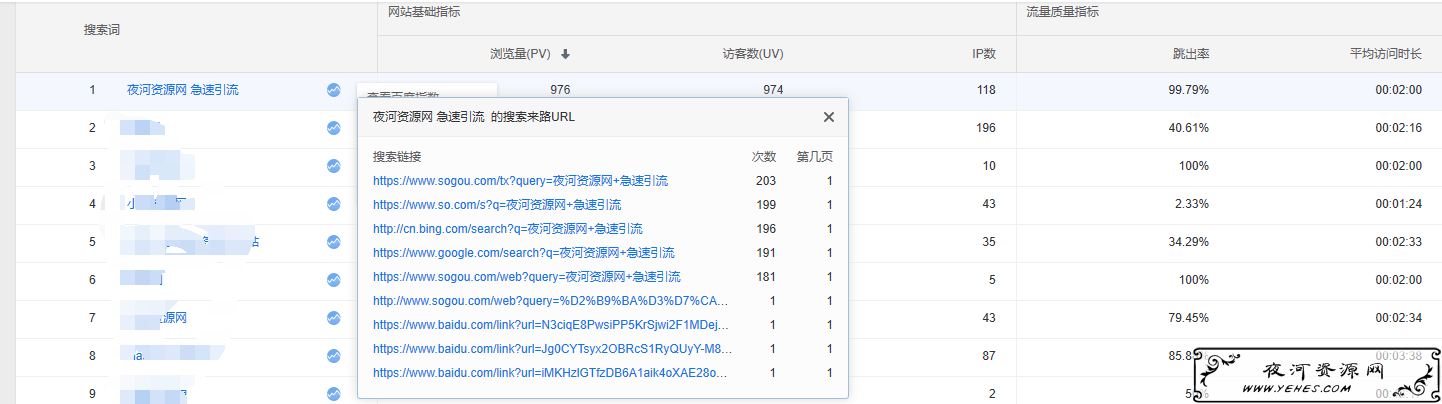Open trend chart icon in row 3

coord(333,166)
